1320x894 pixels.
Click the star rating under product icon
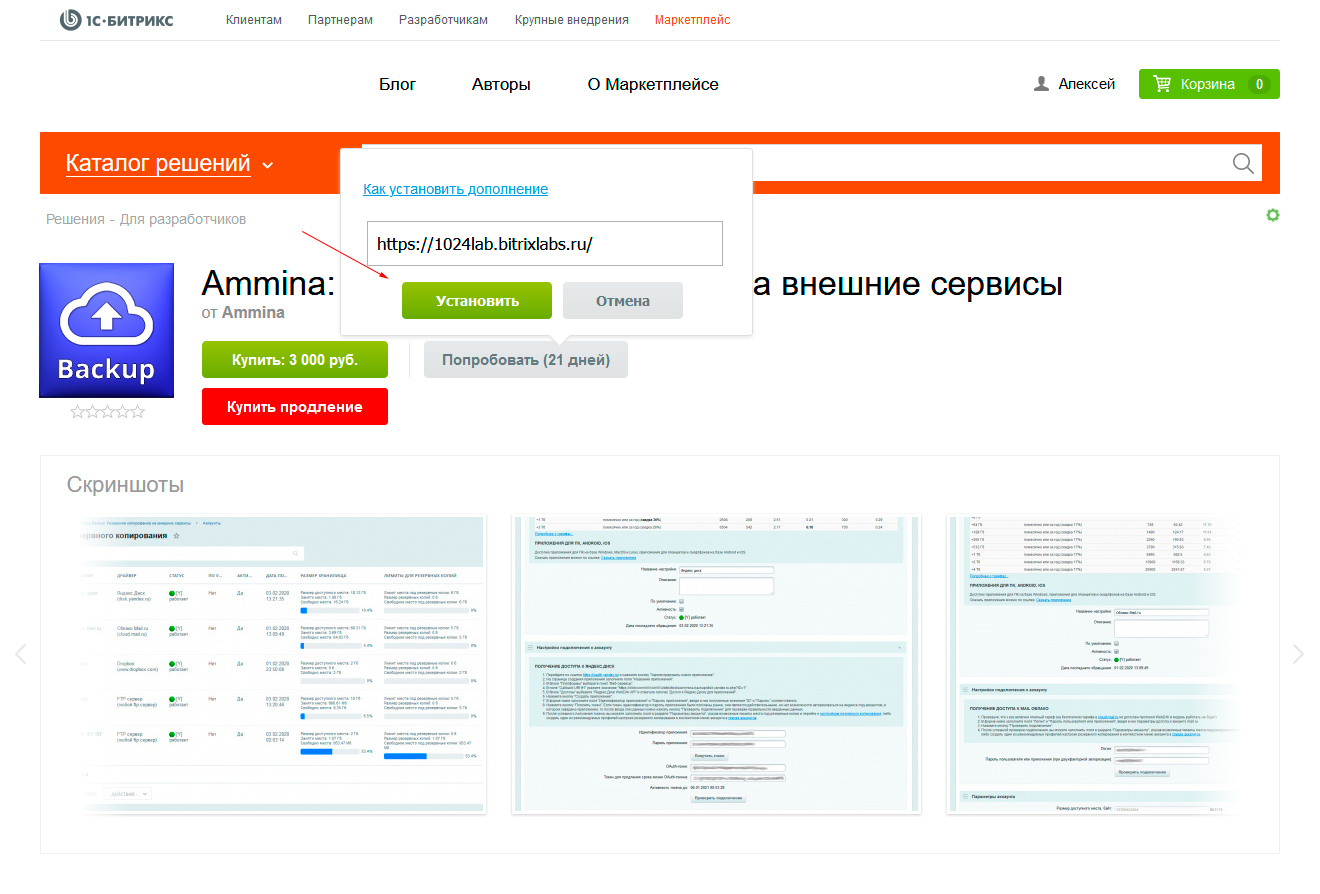(107, 412)
